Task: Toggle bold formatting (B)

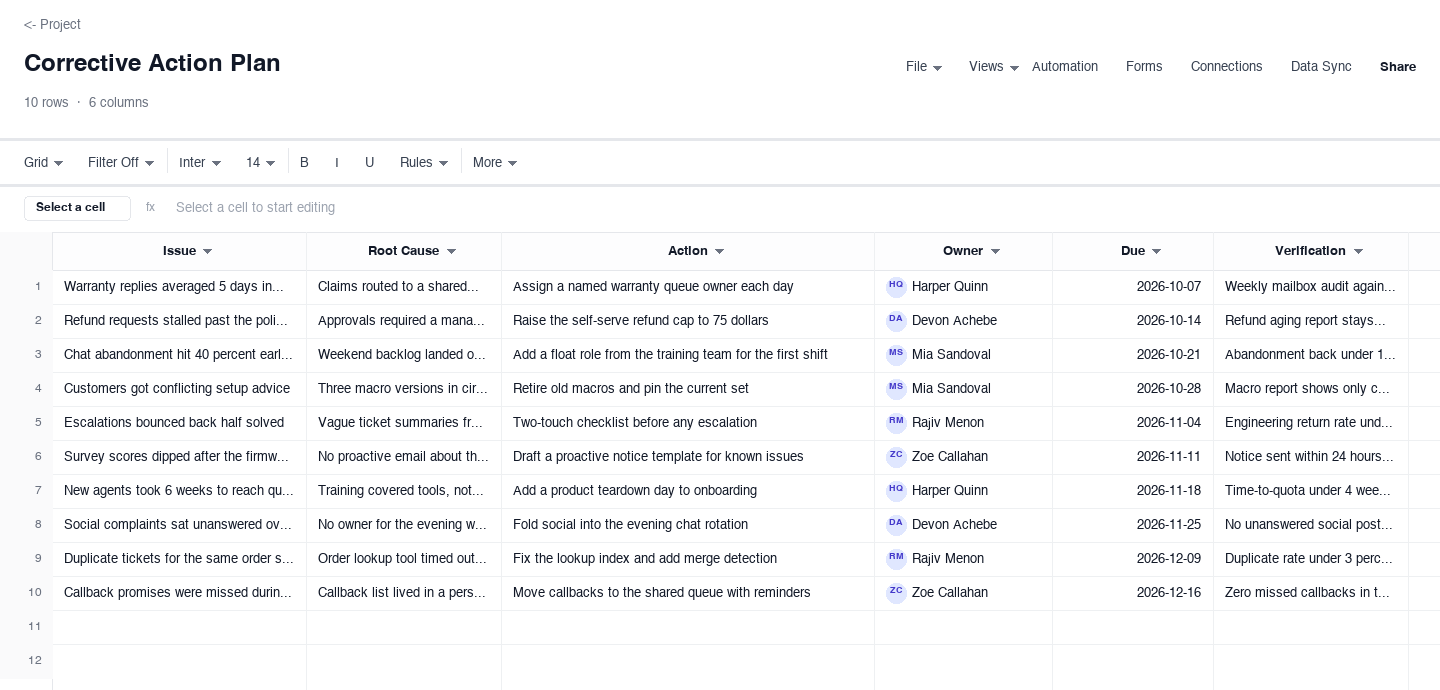Action: (304, 163)
